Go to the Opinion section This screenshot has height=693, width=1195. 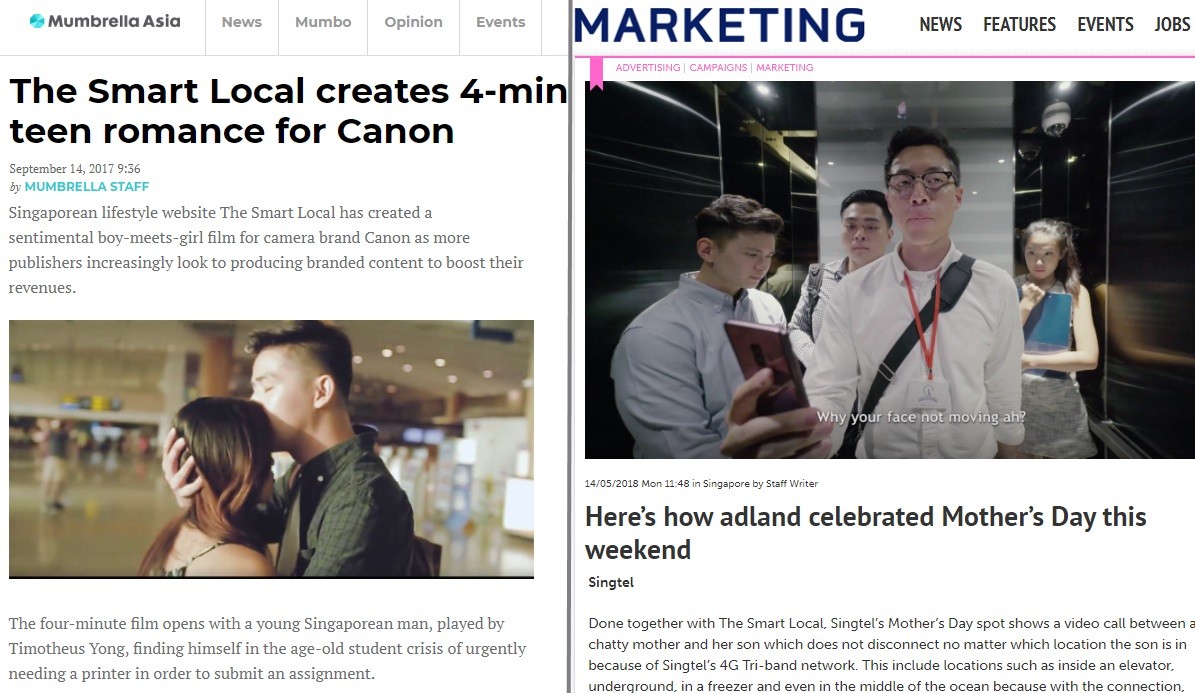[x=413, y=22]
